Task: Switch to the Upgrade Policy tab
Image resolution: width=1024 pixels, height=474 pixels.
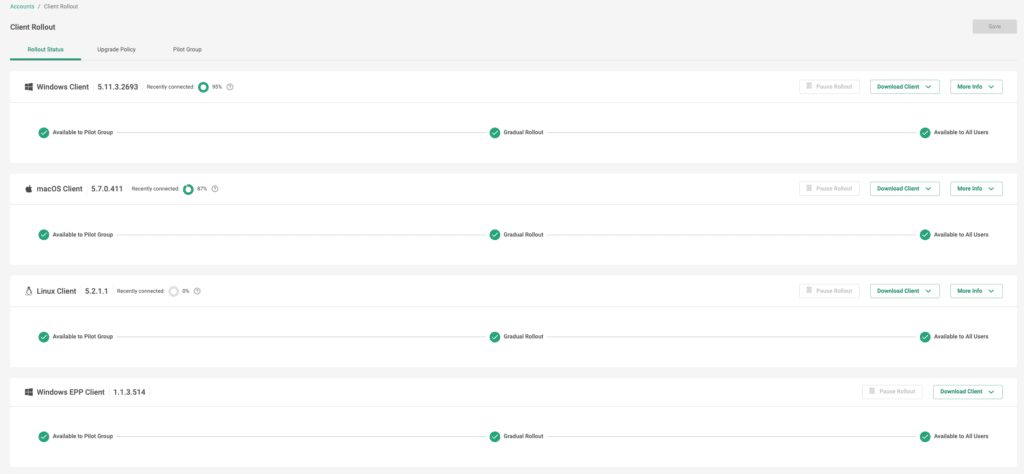Action: pyautogui.click(x=116, y=49)
